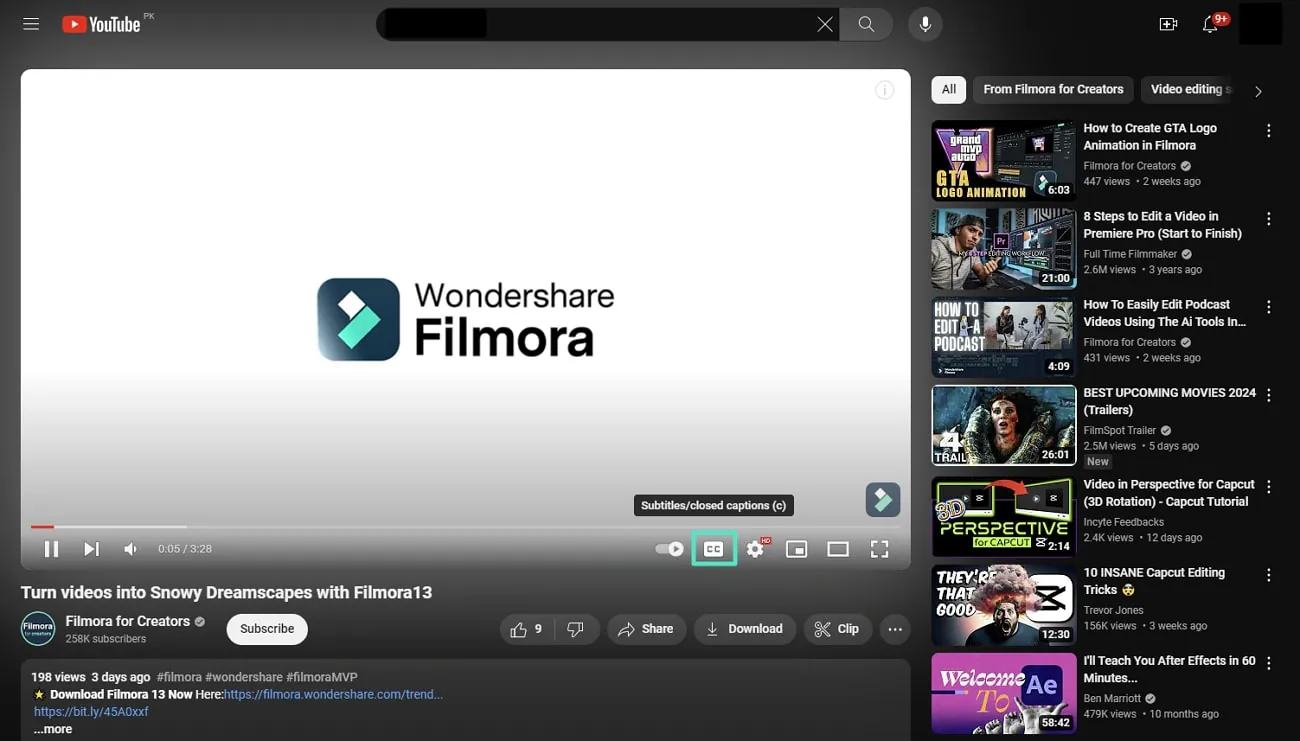This screenshot has width=1300, height=741.
Task: Click the #filmoraMVP hashtag
Action: pyautogui.click(x=322, y=677)
